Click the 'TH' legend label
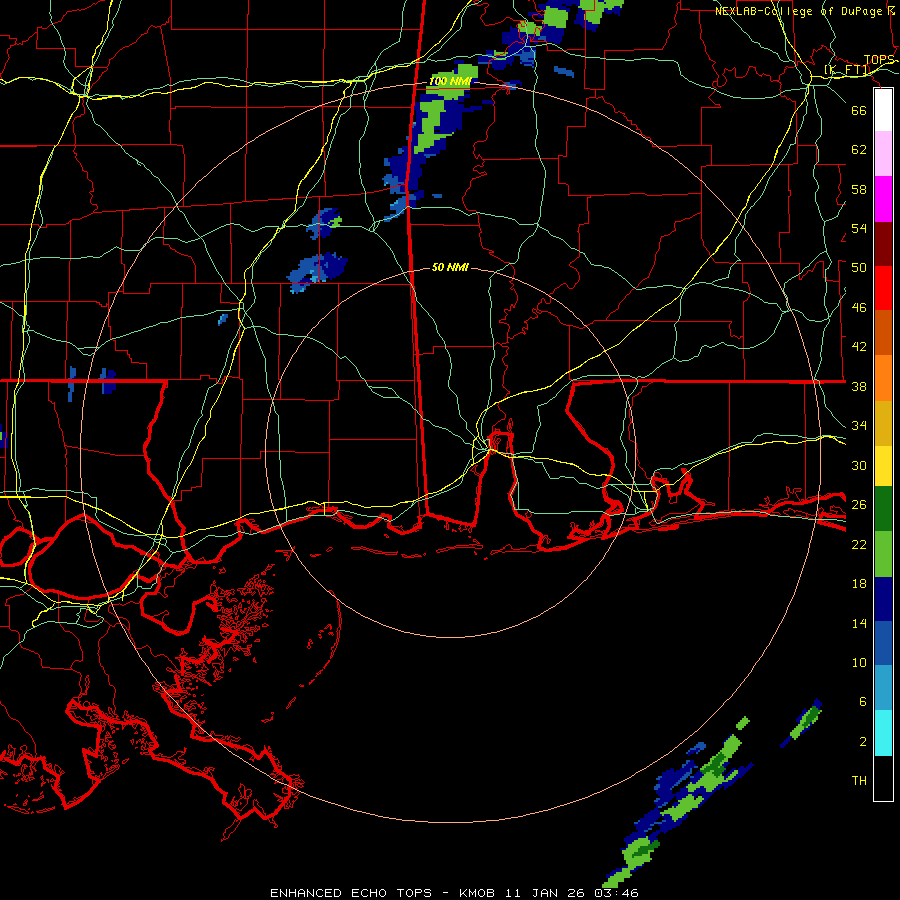 click(x=859, y=780)
